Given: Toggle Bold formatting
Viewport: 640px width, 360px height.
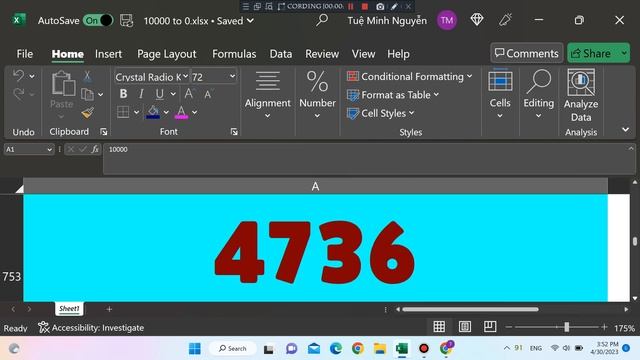Looking at the screenshot, I should (123, 94).
